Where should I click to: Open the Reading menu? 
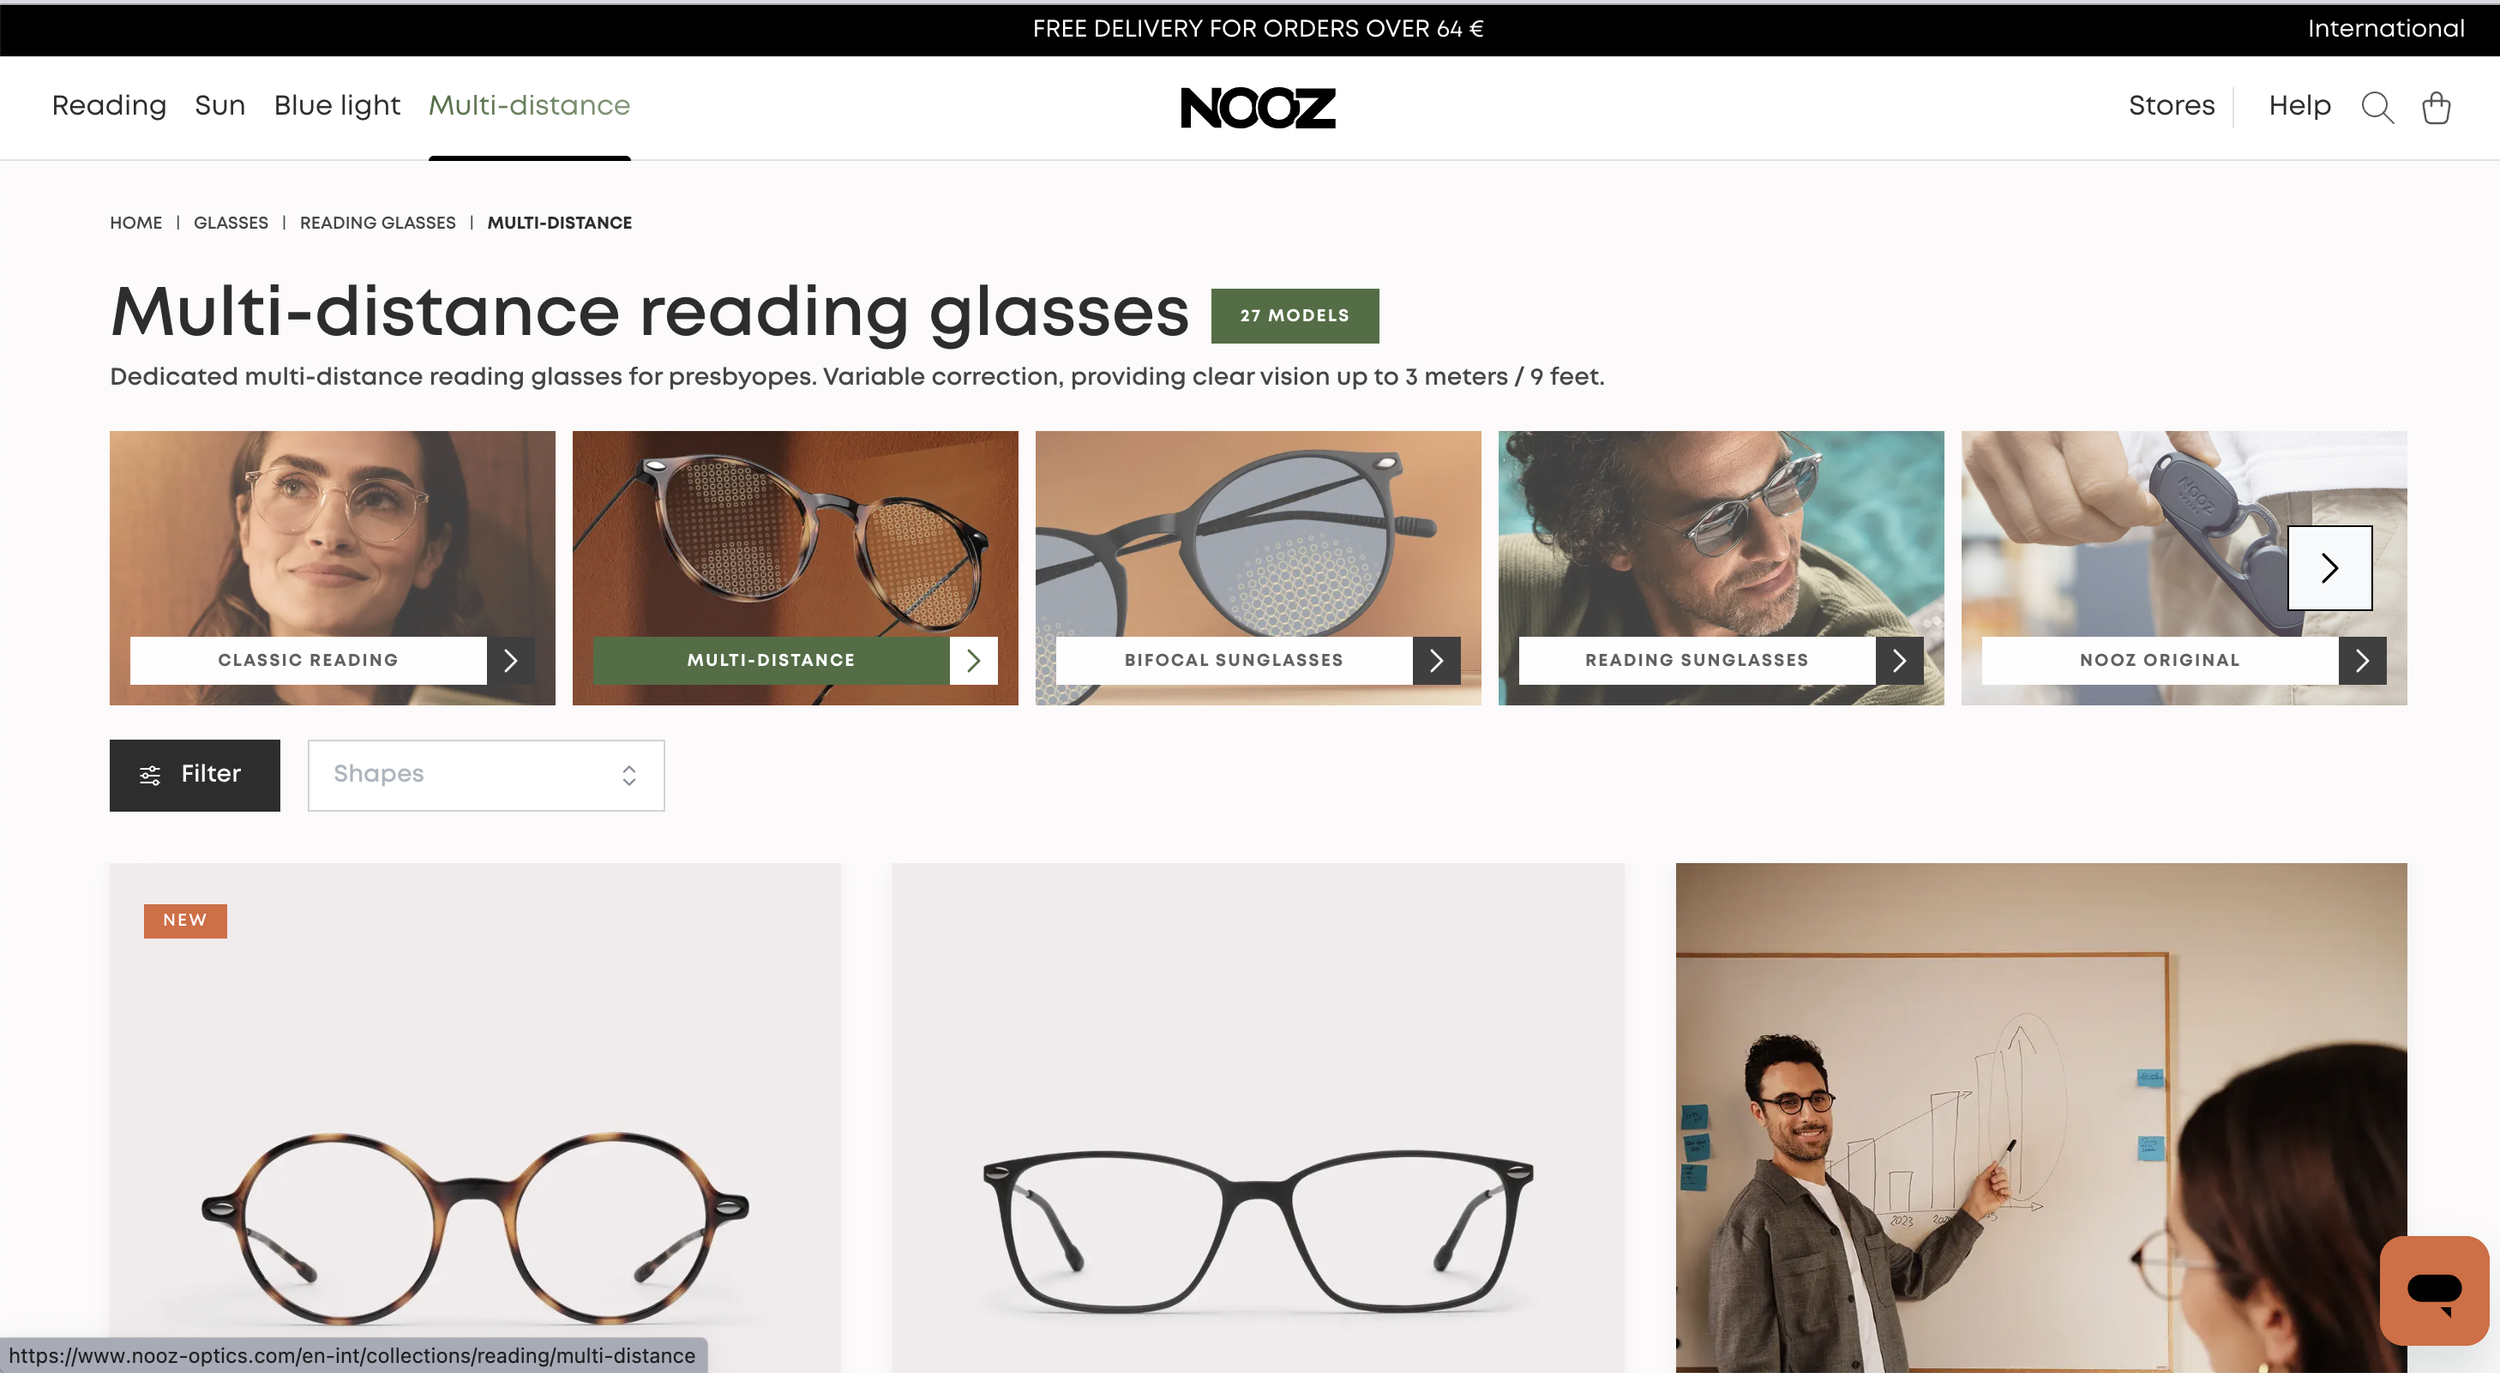pos(109,106)
